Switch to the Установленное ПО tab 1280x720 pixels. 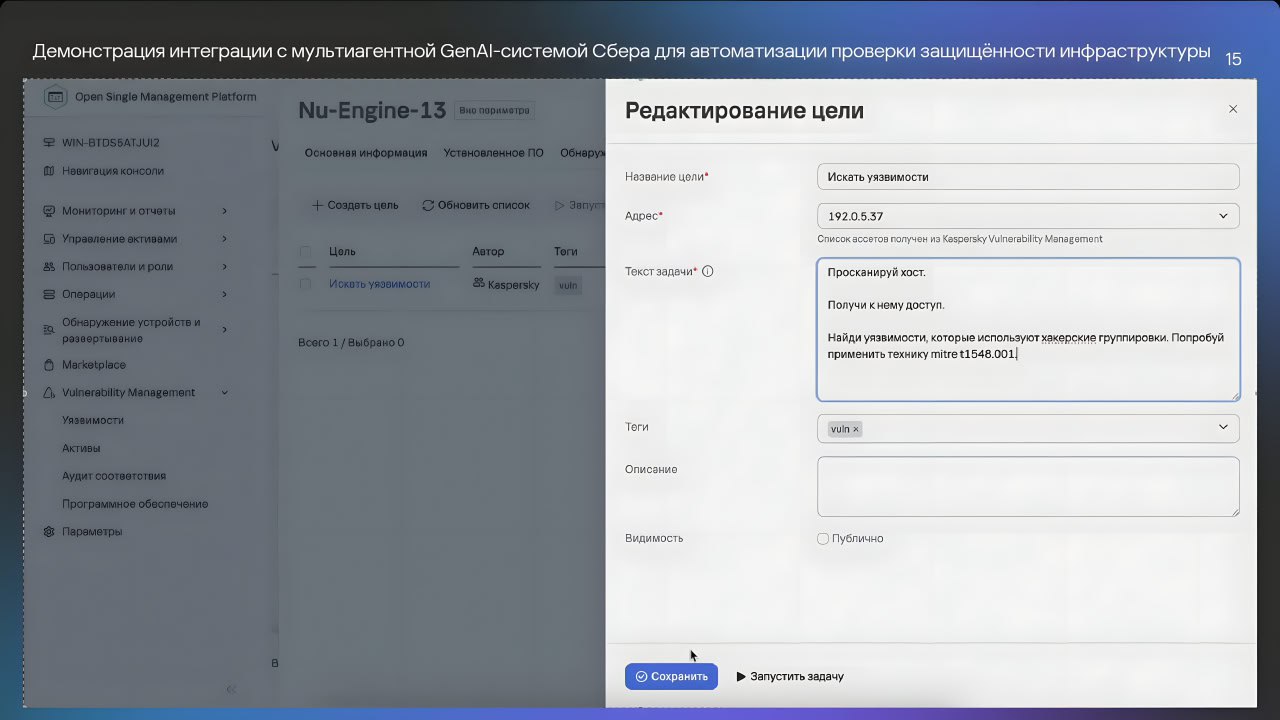pos(493,153)
